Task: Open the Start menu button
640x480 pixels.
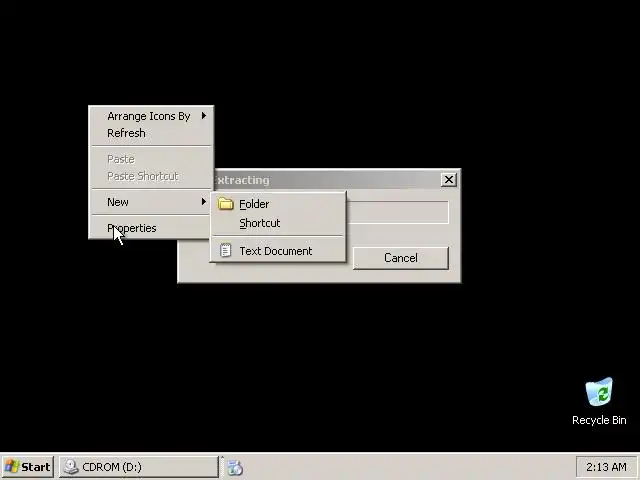Action: click(27, 467)
